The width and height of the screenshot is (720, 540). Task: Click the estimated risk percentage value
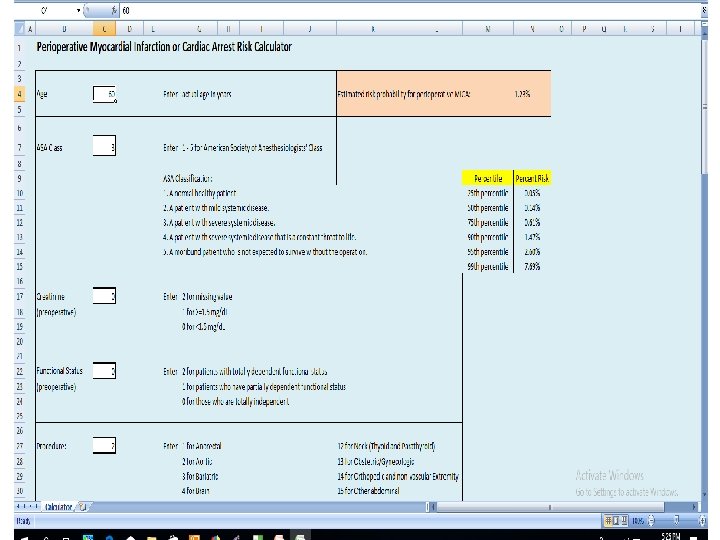[522, 94]
